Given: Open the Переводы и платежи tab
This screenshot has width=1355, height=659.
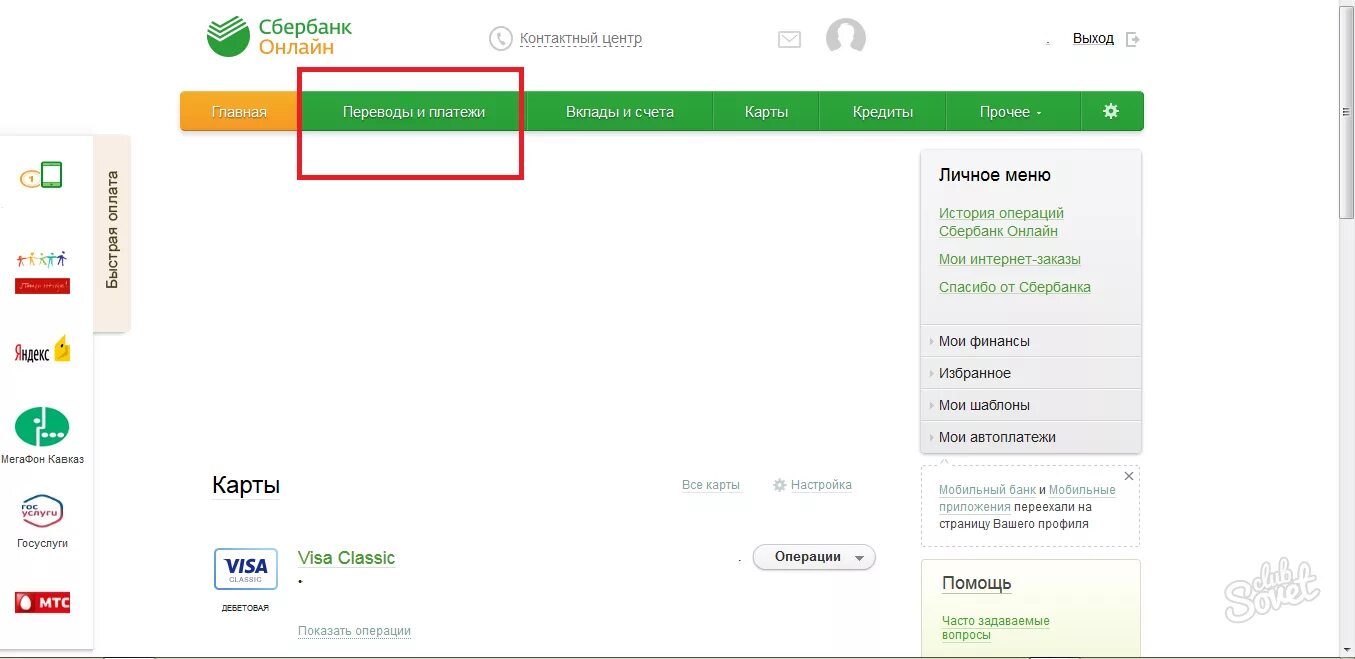Looking at the screenshot, I should pos(414,111).
